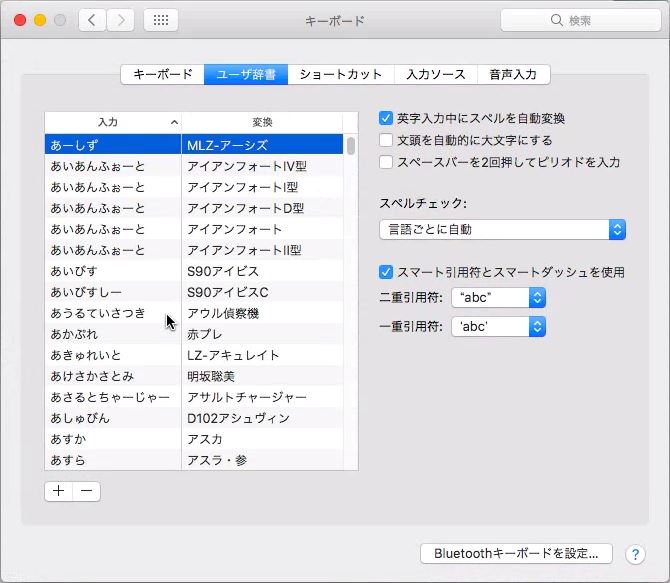Select the あかぷれ input row
The width and height of the screenshot is (670, 583).
point(113,334)
